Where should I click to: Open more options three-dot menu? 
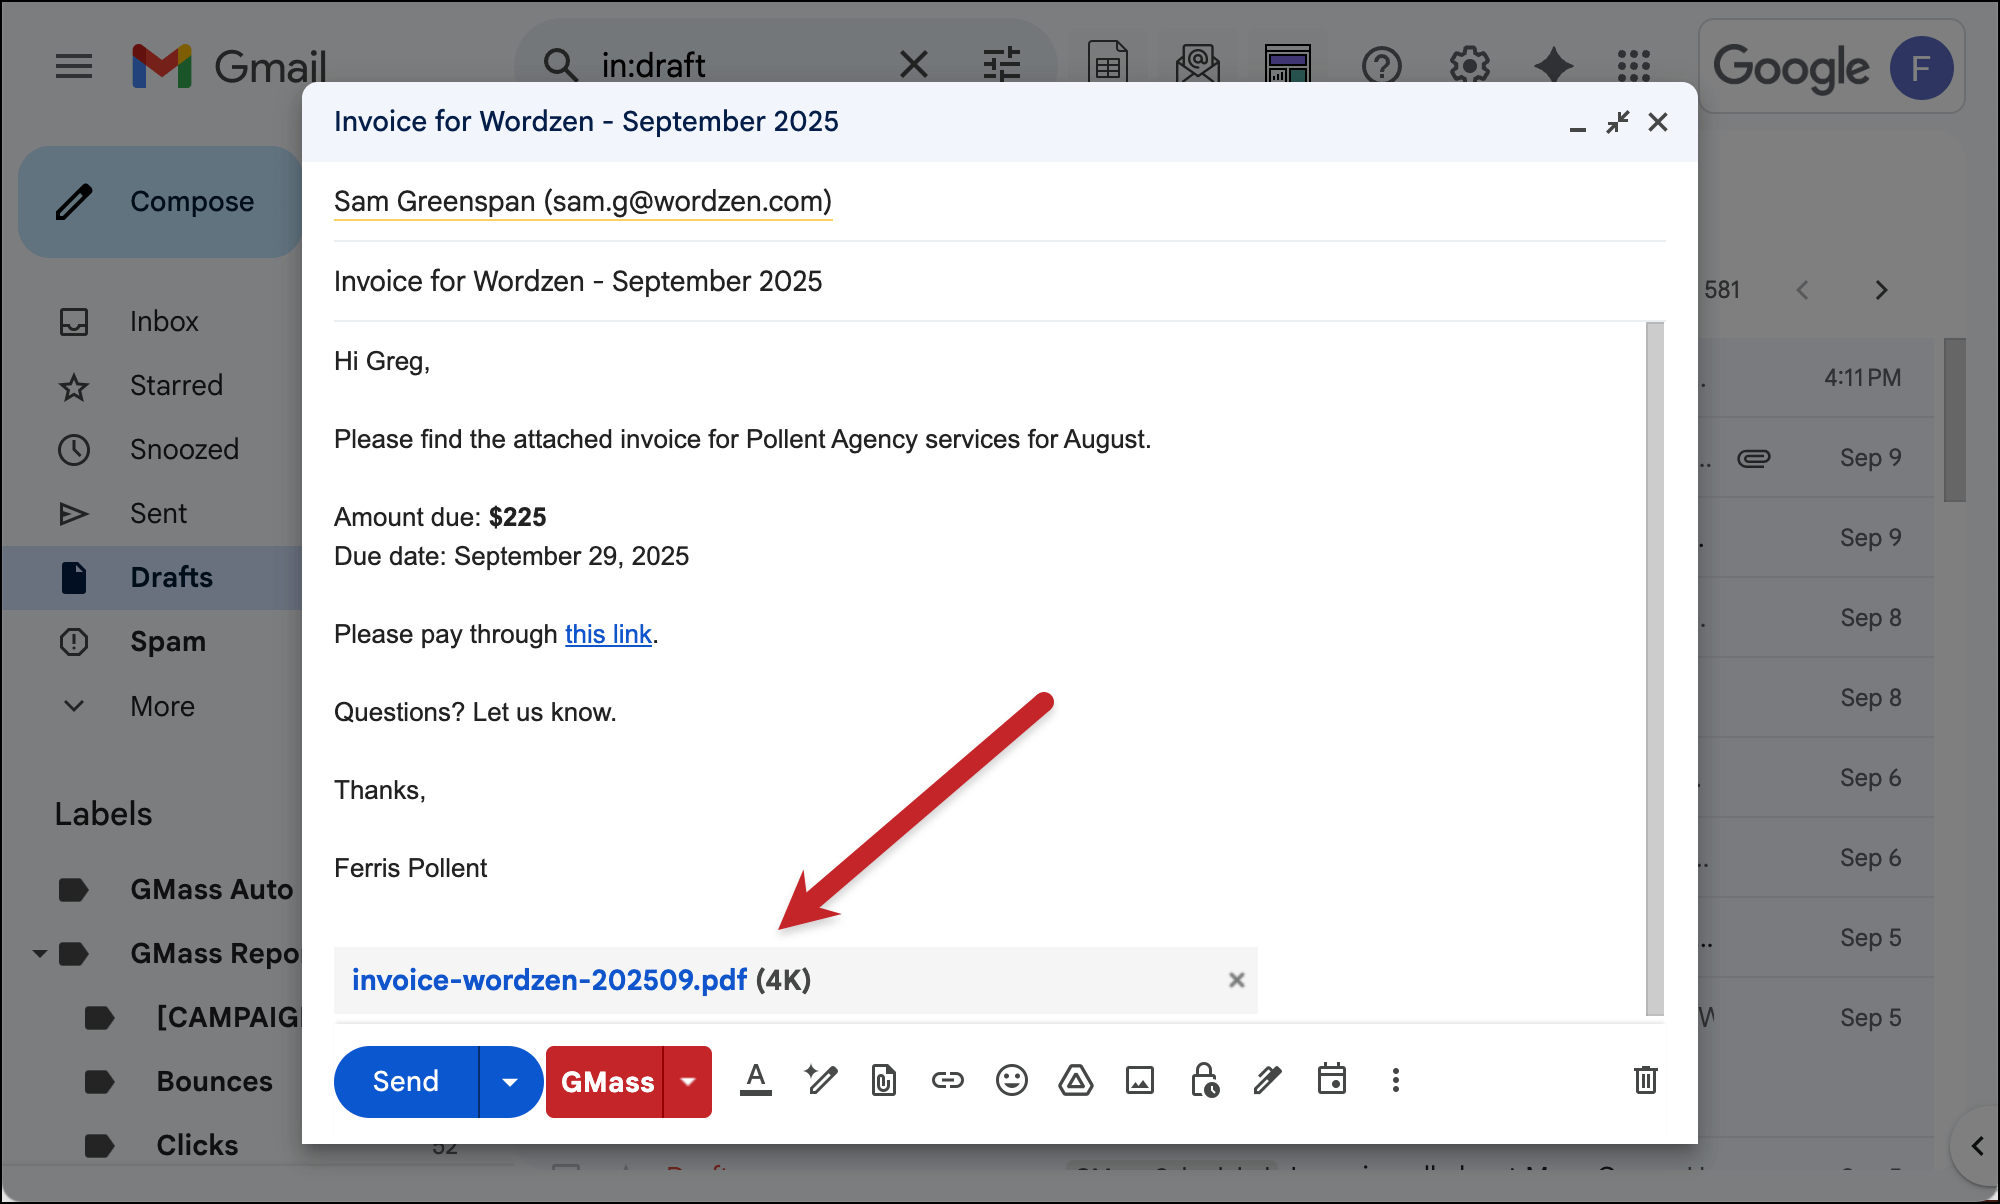1395,1080
